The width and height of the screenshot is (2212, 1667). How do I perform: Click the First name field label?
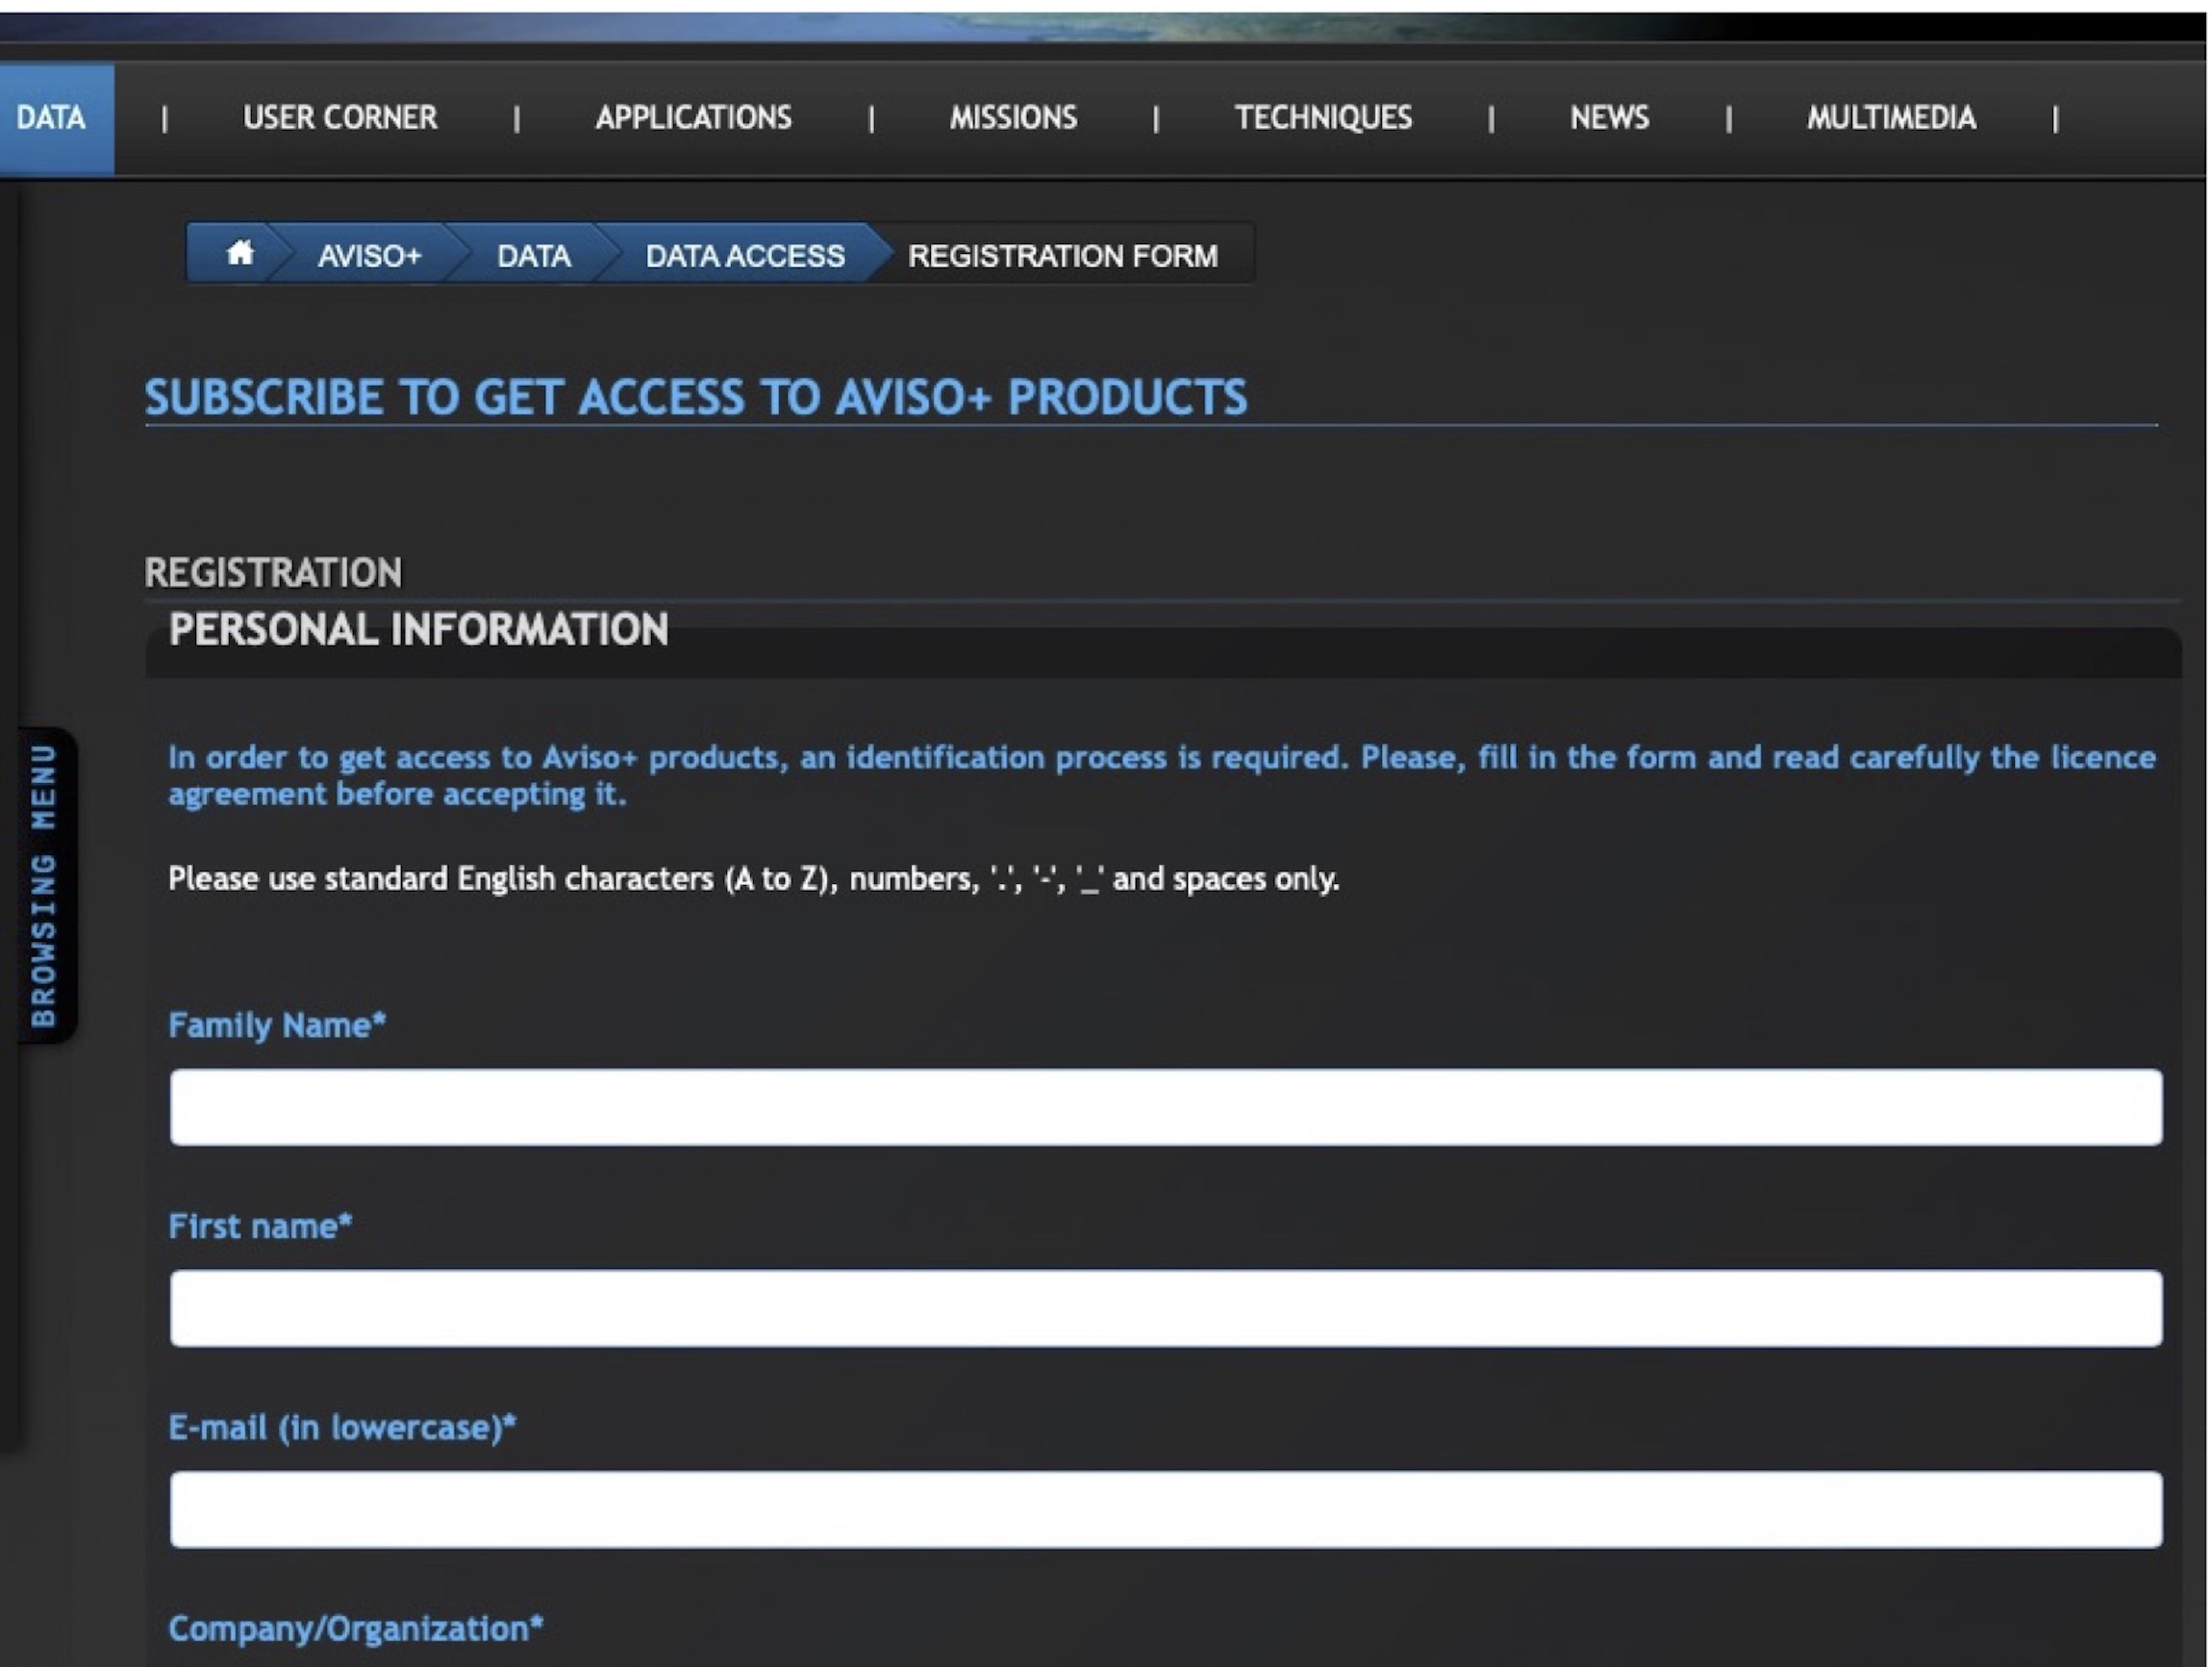[x=260, y=1226]
